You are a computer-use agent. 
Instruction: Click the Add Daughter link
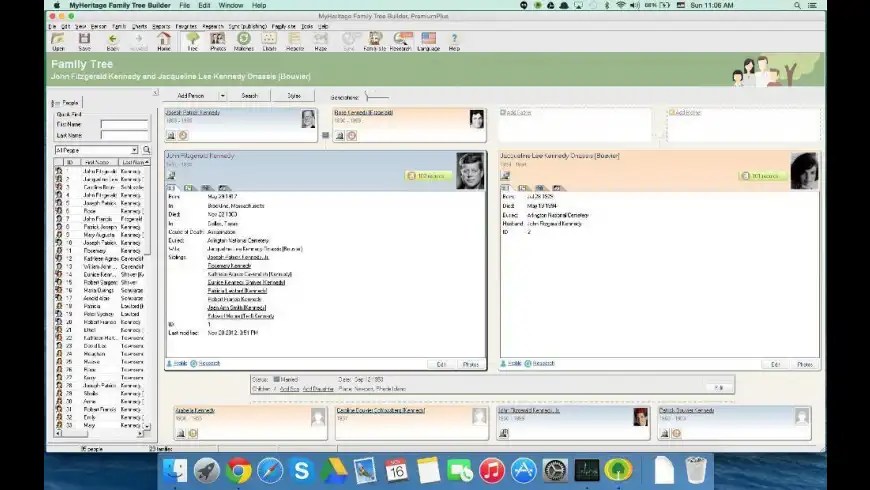pos(318,389)
